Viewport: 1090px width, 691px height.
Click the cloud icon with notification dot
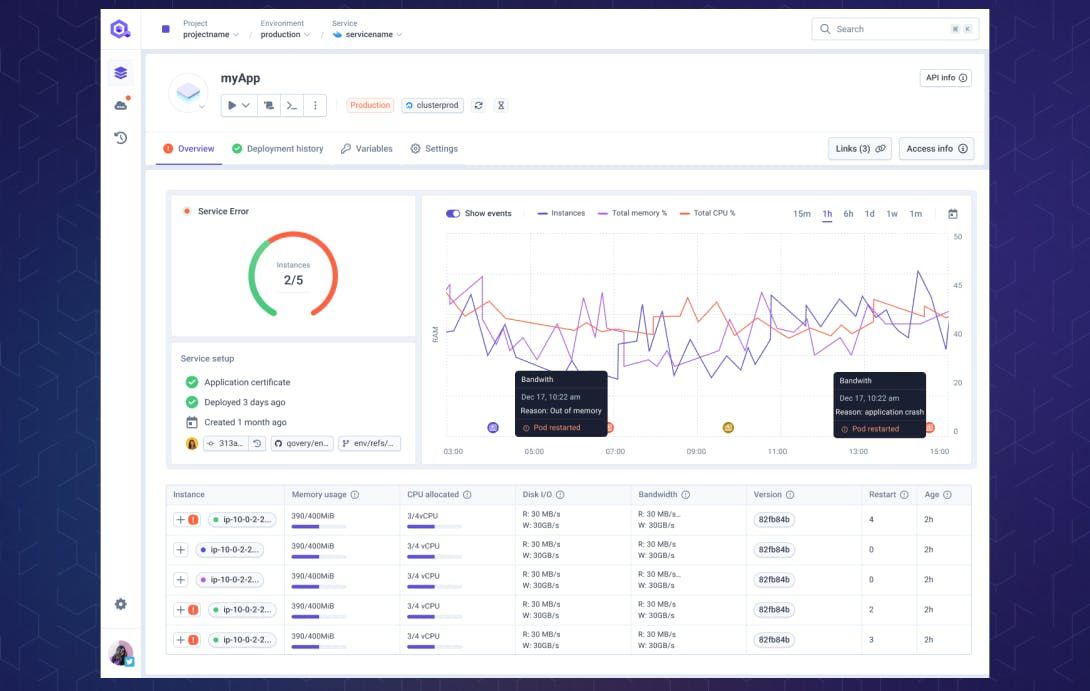[x=121, y=102]
